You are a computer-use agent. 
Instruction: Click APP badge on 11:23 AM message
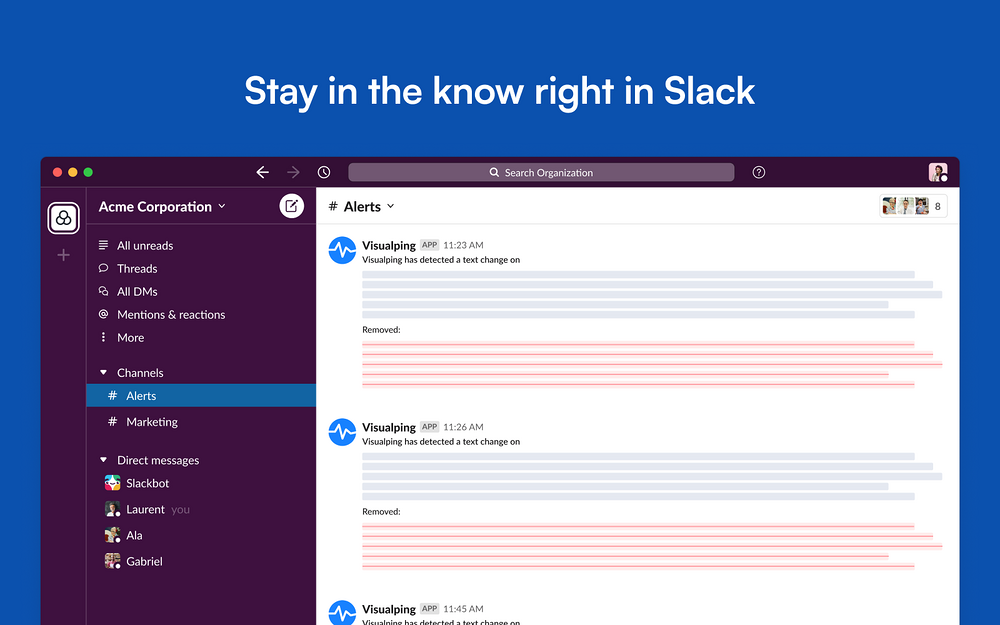pos(429,245)
